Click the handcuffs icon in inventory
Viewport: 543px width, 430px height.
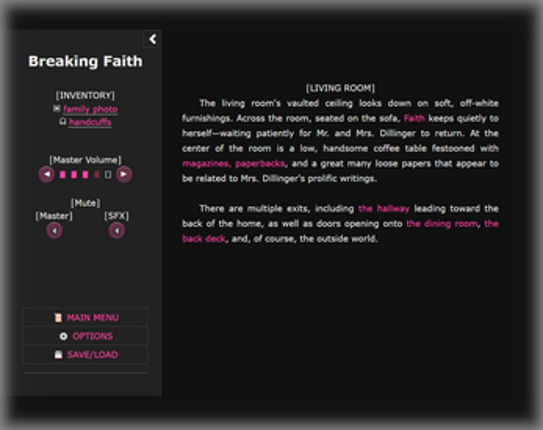pos(63,122)
